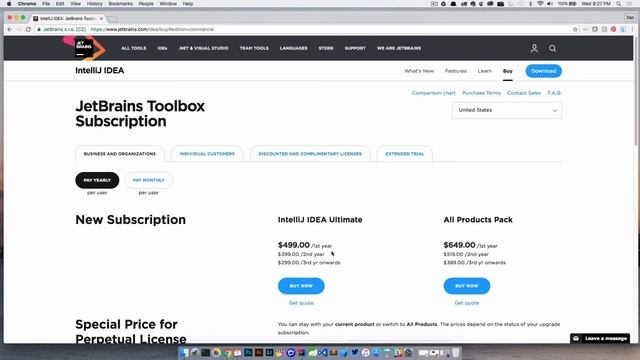Open the Bookmarks menu in the menu bar
Viewport: 640px width, 360px height.
[120, 4]
